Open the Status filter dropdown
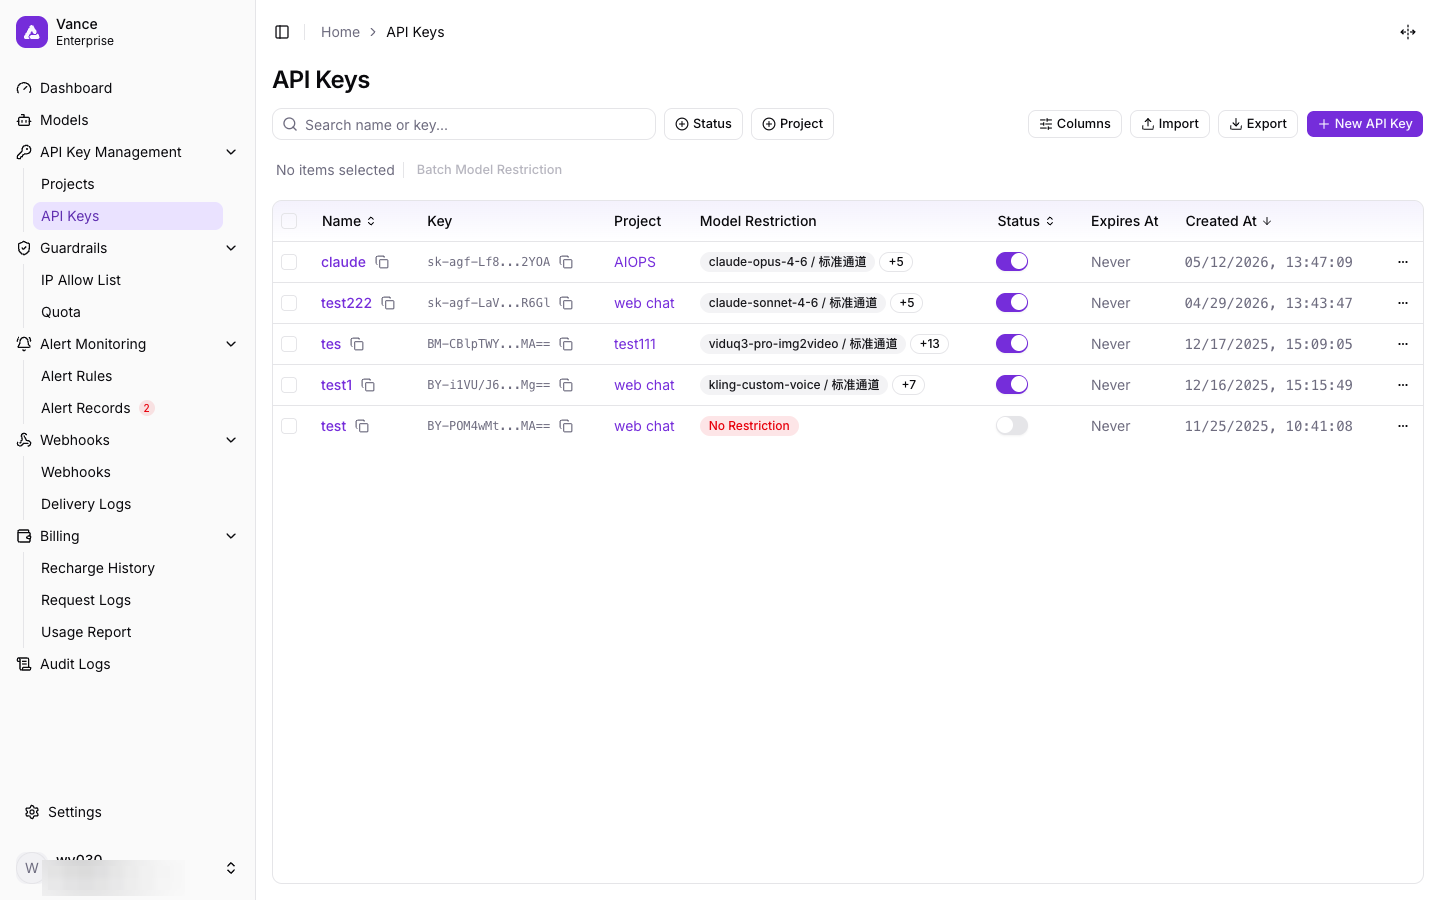Screen dimensions: 1440x900 703,124
